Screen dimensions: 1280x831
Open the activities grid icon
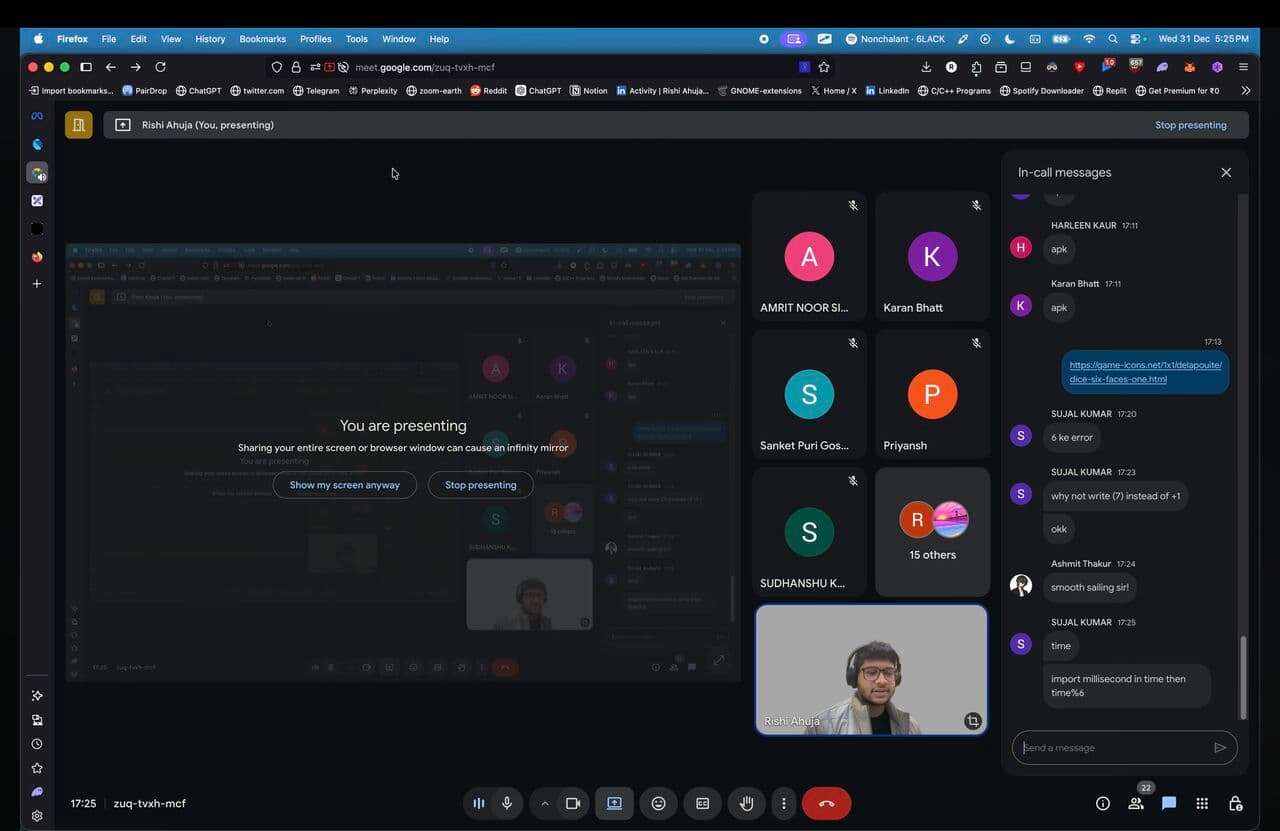(x=1202, y=803)
